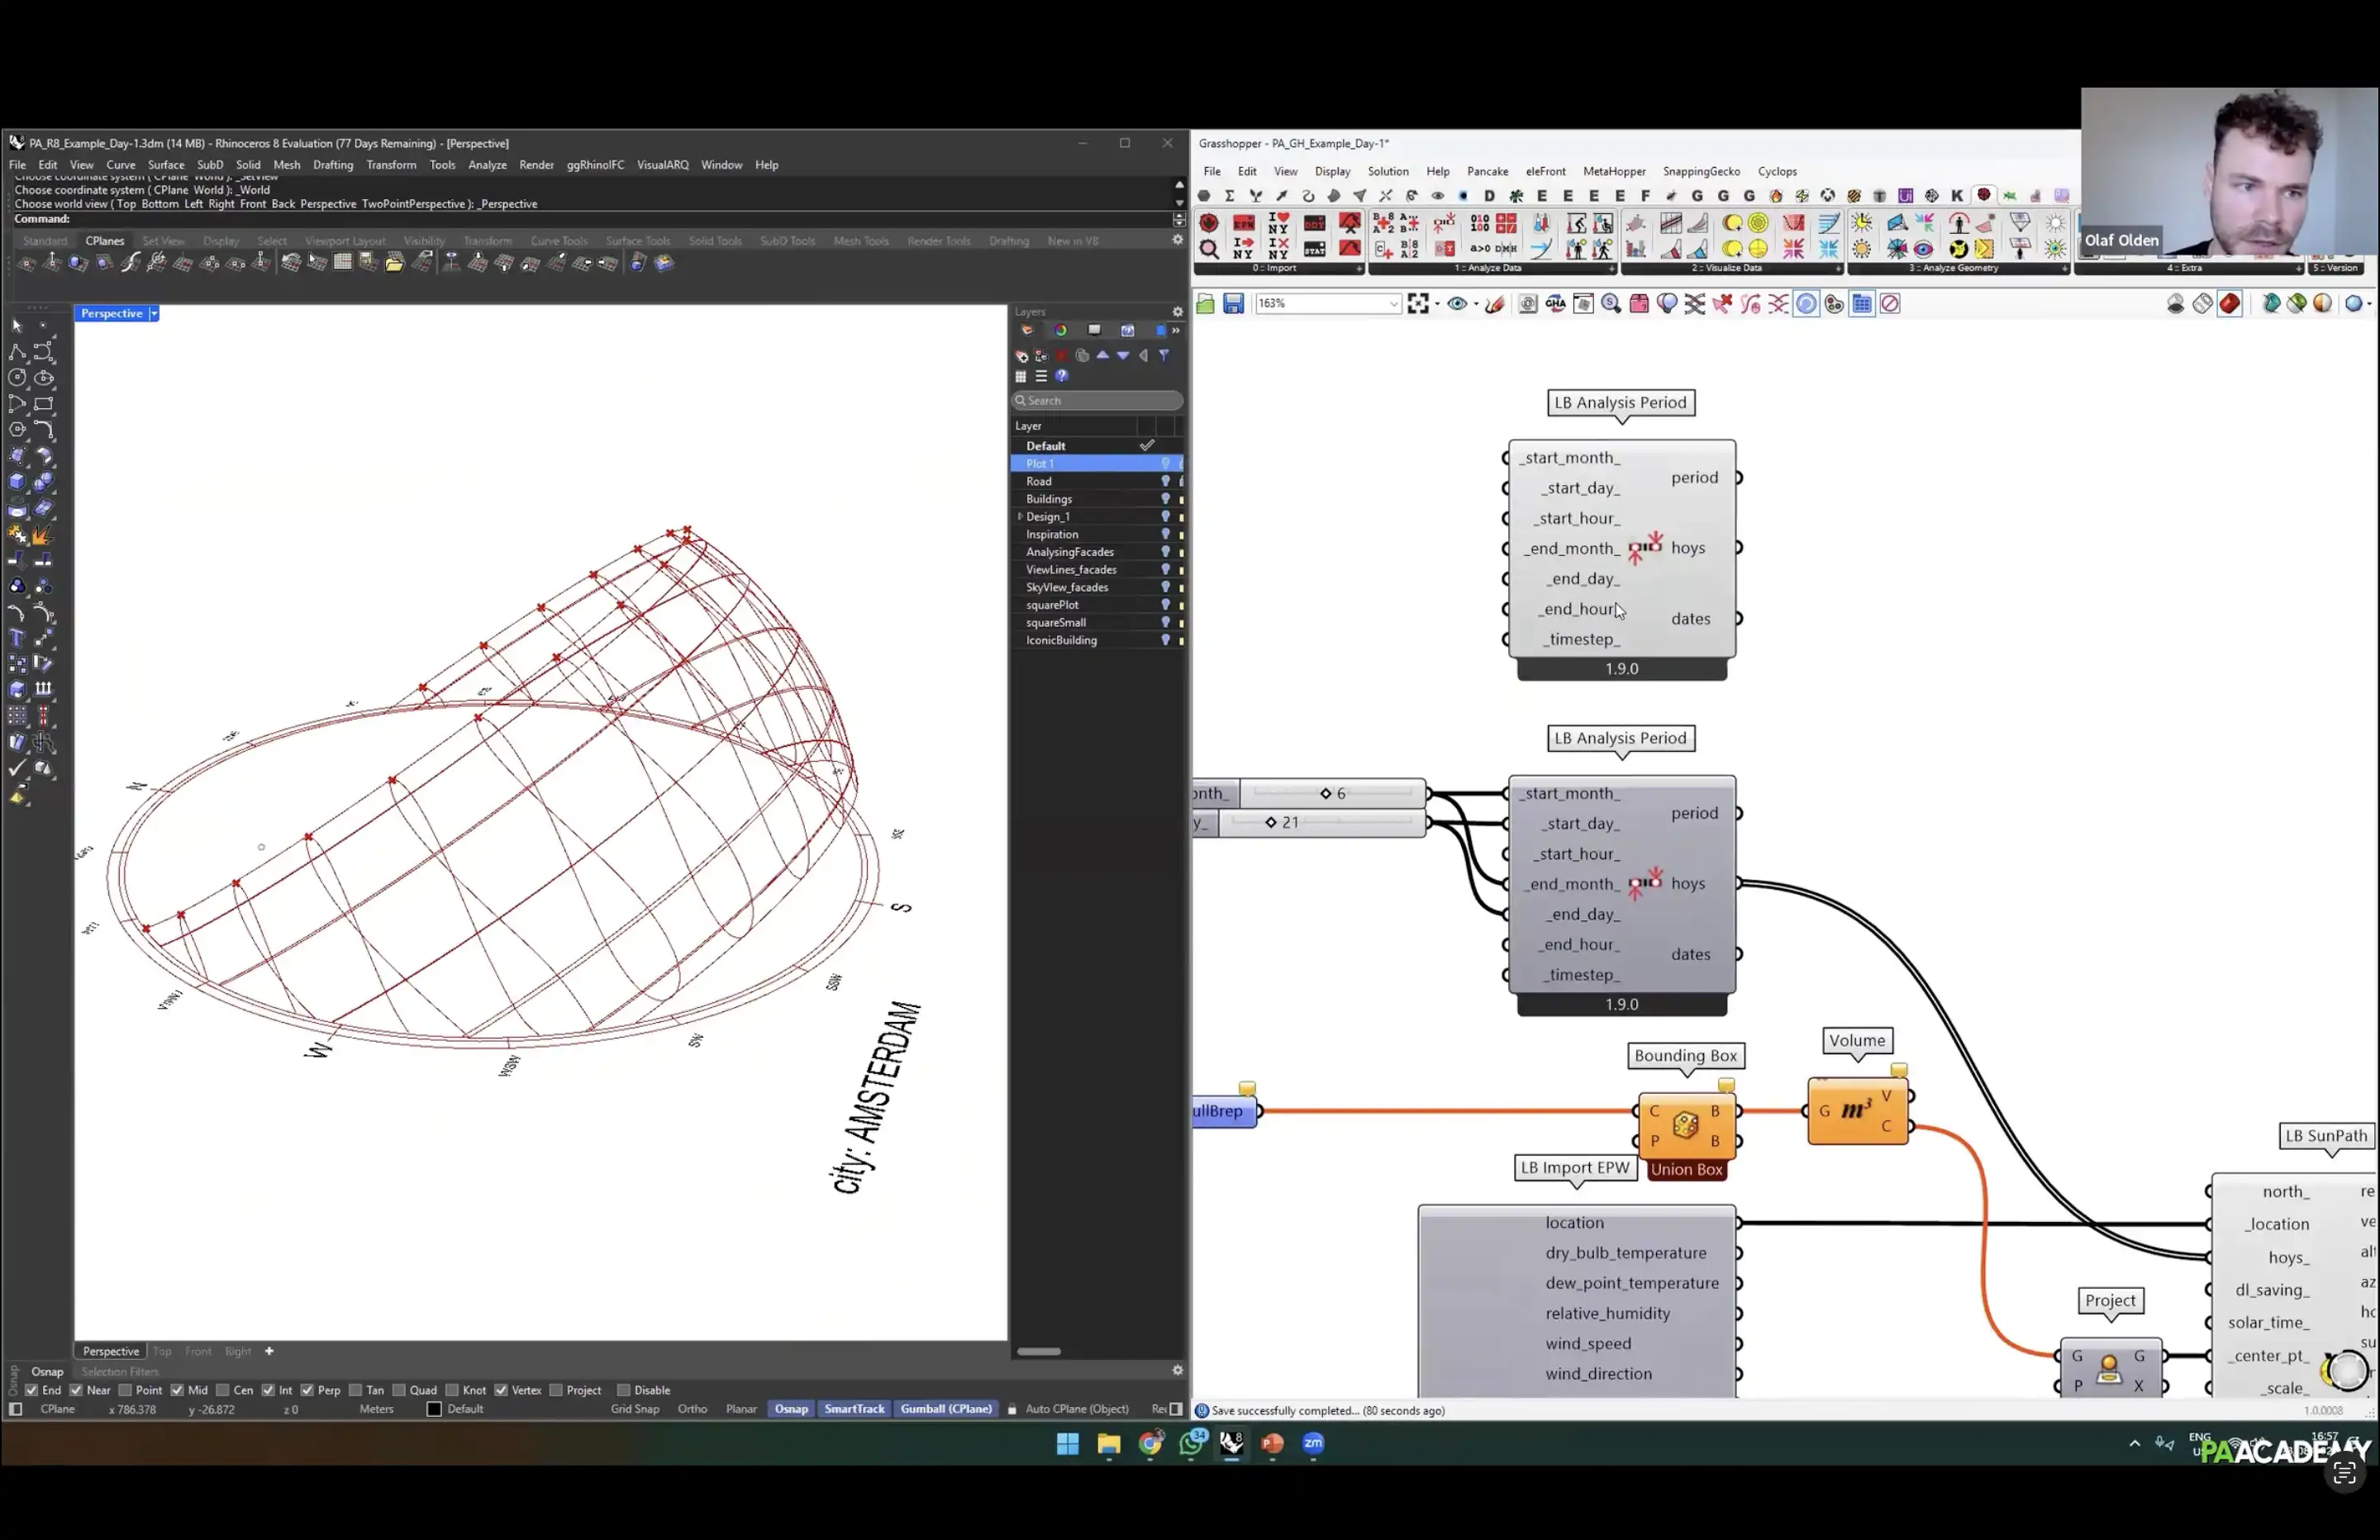Open the Perspective viewport title dropdown arrow

(154, 314)
